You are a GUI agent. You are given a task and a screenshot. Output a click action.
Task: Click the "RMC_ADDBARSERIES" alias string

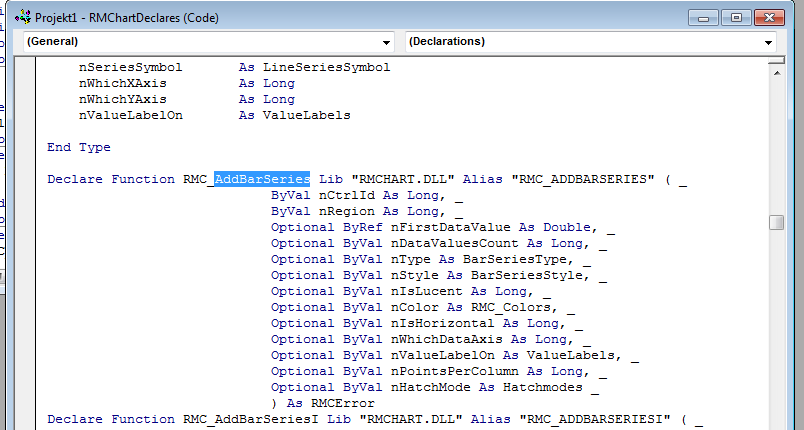click(583, 179)
